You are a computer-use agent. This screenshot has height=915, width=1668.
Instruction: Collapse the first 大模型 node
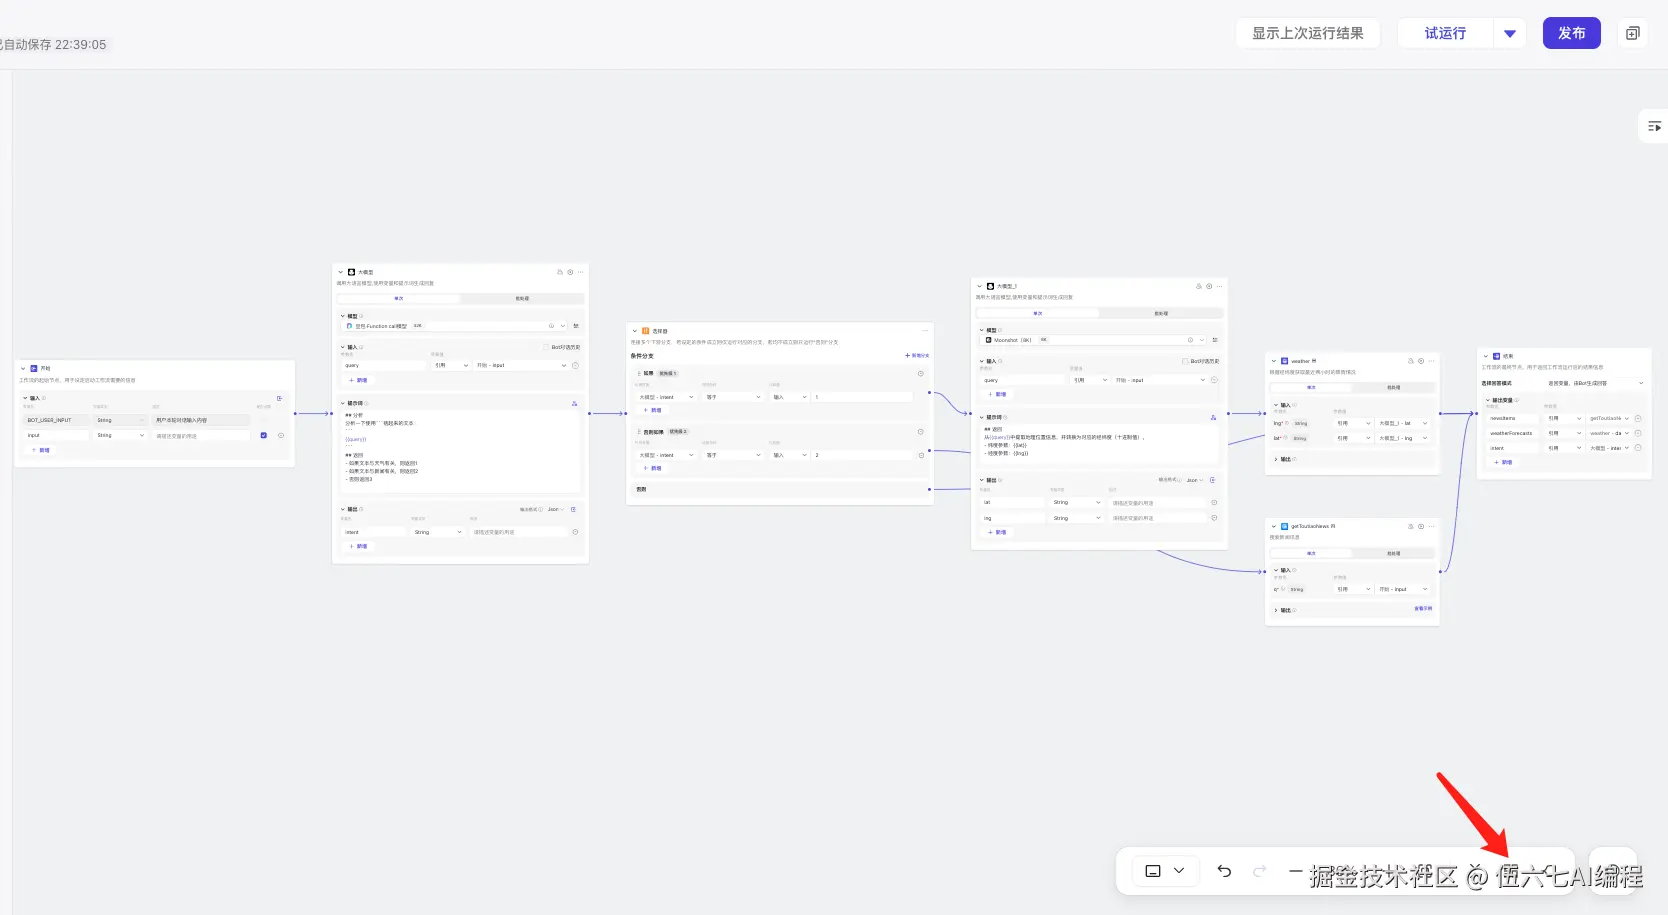click(x=340, y=272)
